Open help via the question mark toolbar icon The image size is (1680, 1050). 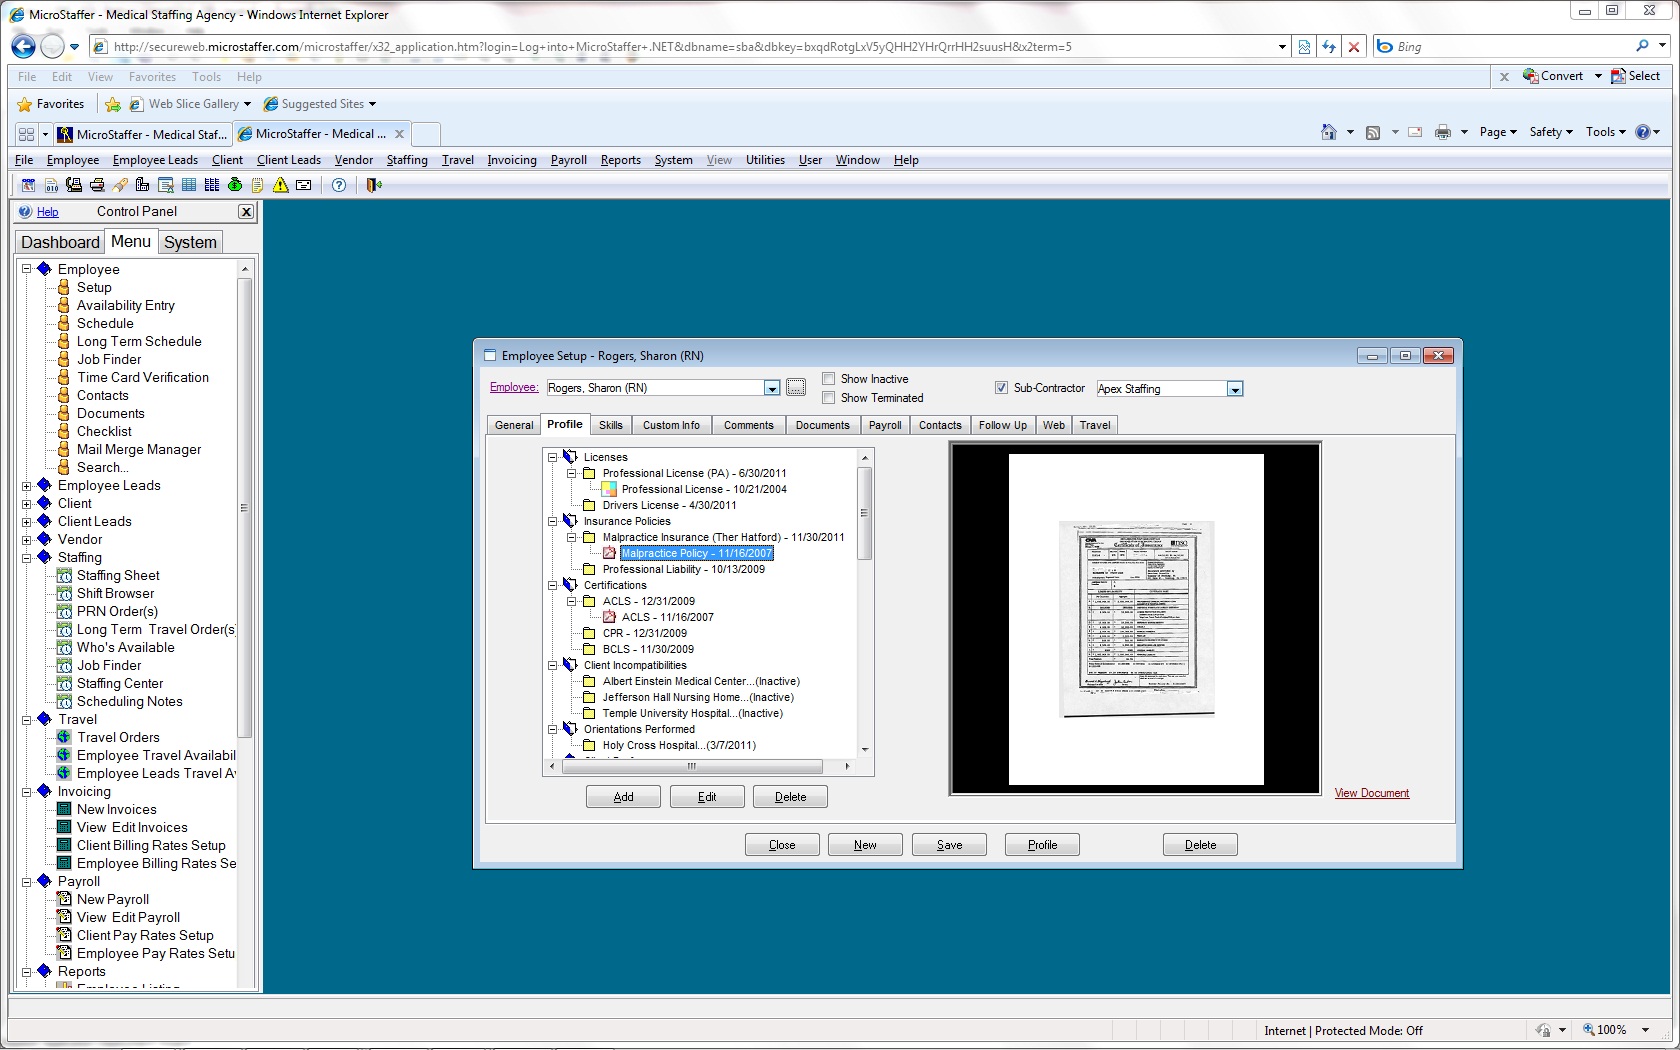pos(339,185)
